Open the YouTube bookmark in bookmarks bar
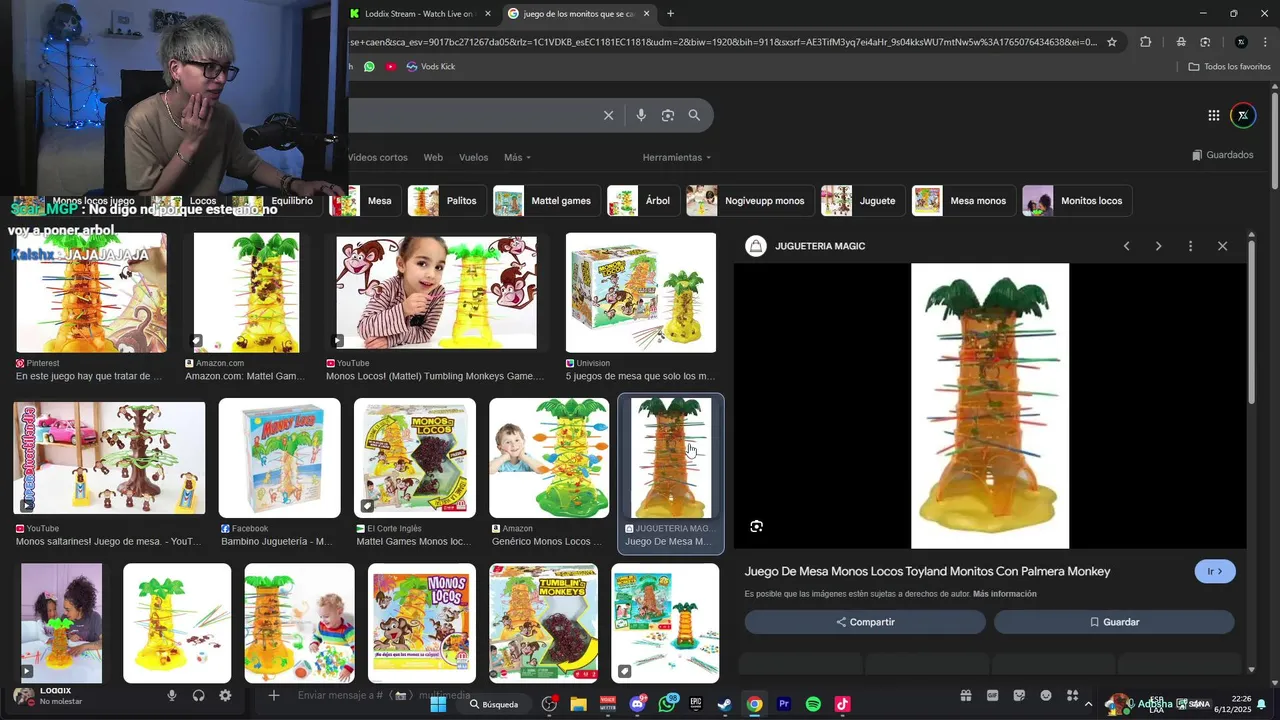This screenshot has height=720, width=1280. pyautogui.click(x=391, y=66)
